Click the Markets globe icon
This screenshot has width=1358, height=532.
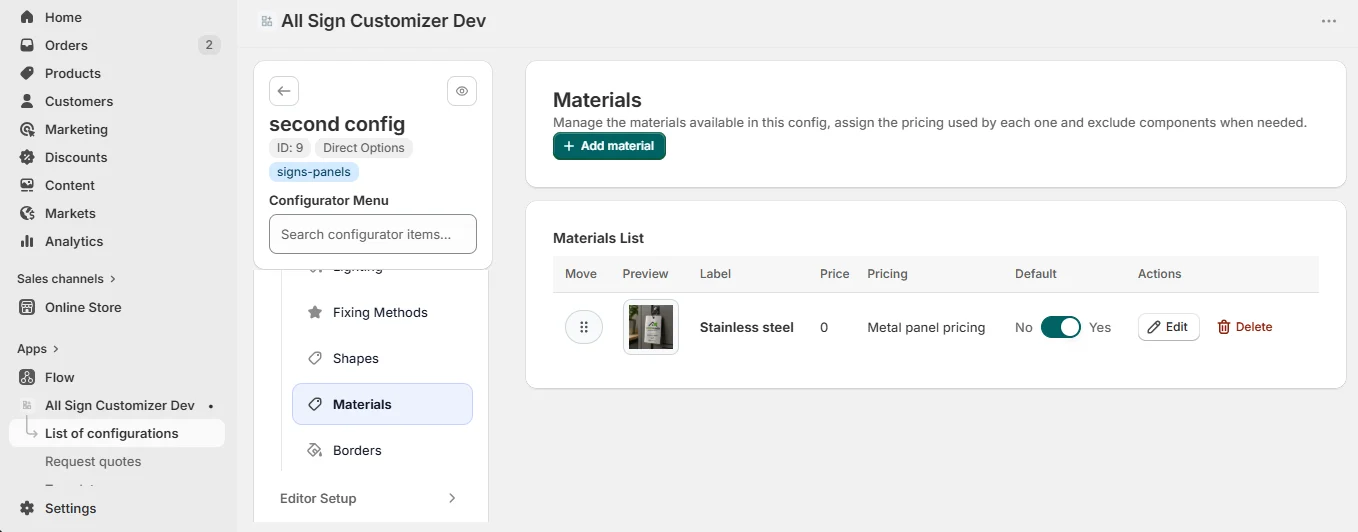[27, 213]
